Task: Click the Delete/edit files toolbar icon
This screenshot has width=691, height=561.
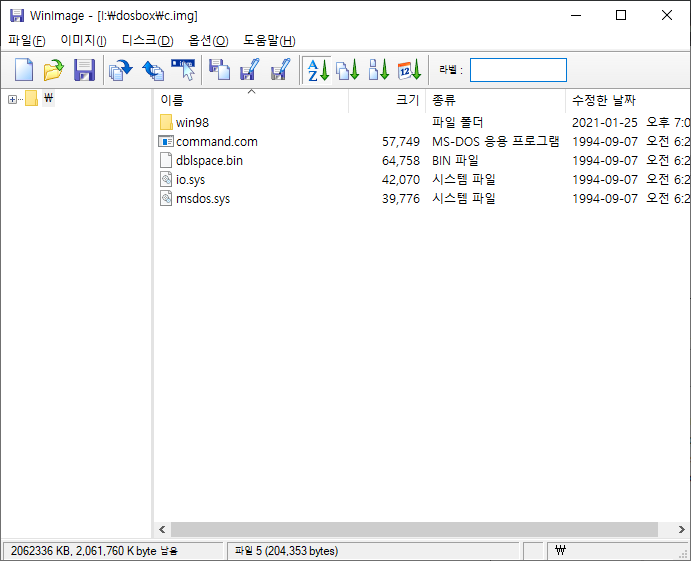Action: coord(281,70)
